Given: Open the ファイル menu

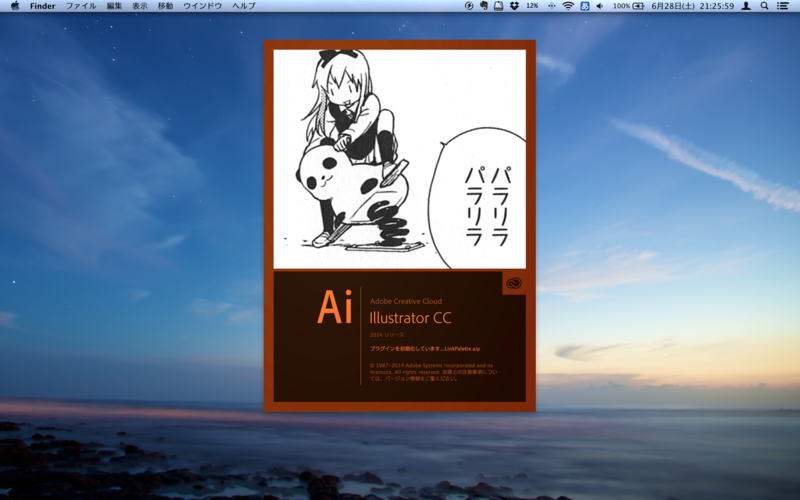Looking at the screenshot, I should [81, 6].
